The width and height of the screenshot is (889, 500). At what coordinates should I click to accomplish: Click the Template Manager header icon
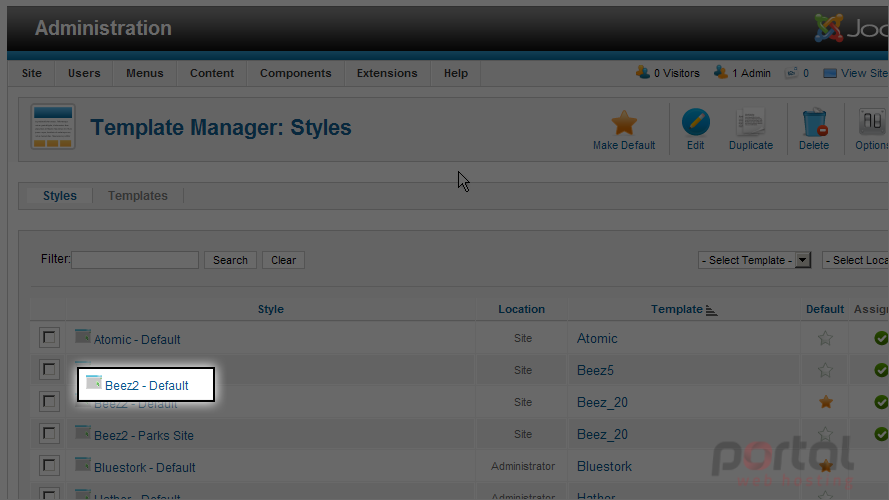click(53, 127)
